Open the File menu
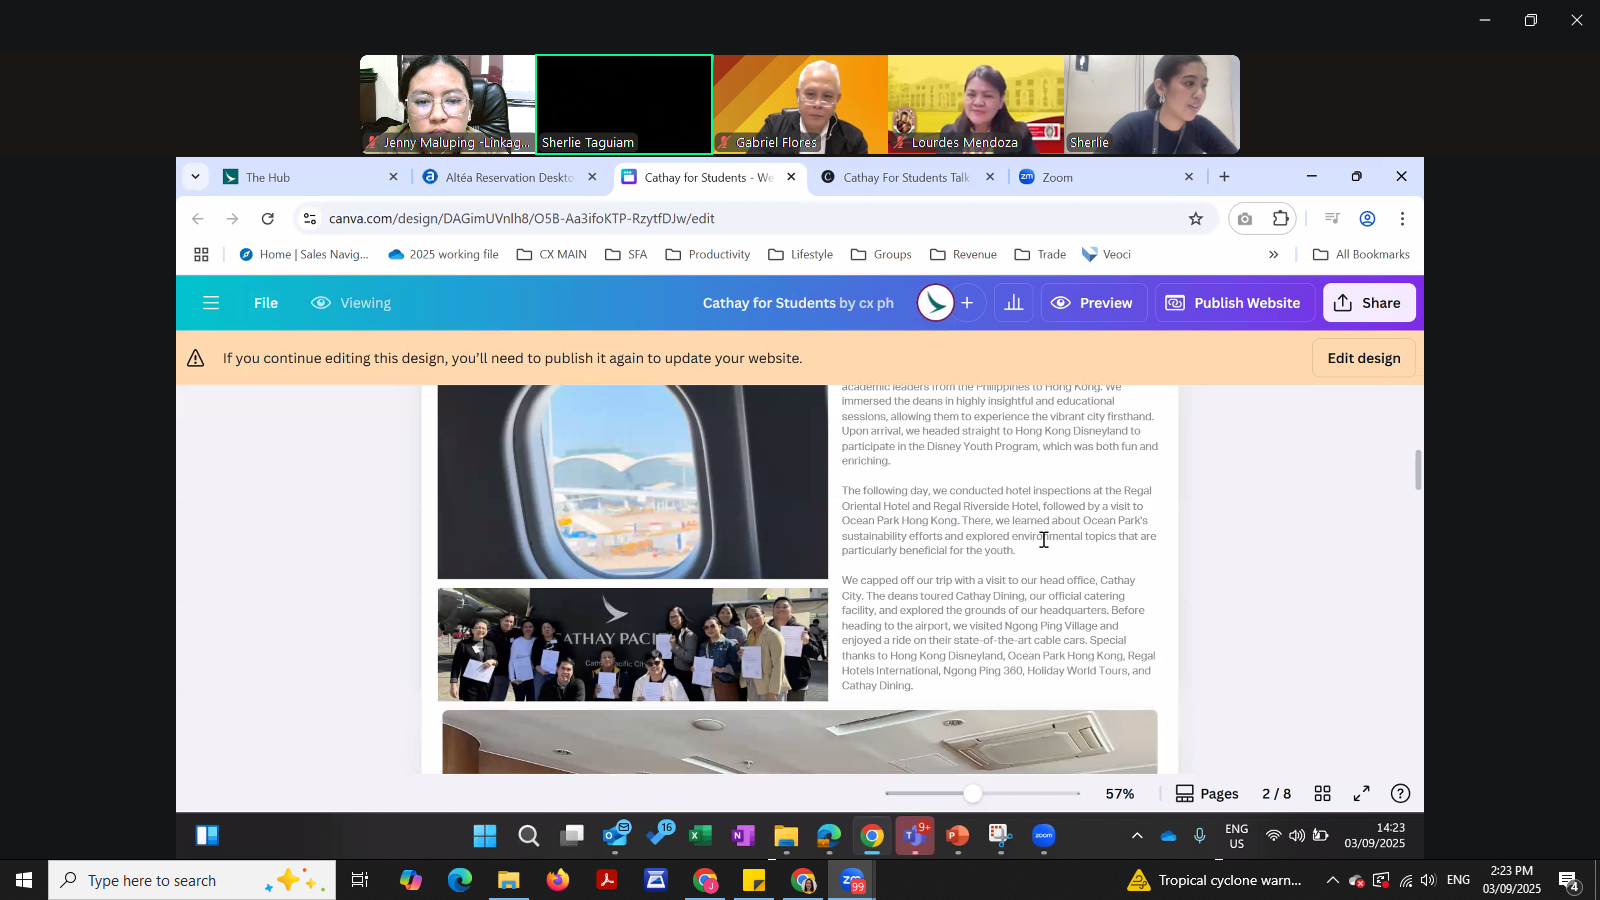Viewport: 1600px width, 900px height. [x=265, y=303]
